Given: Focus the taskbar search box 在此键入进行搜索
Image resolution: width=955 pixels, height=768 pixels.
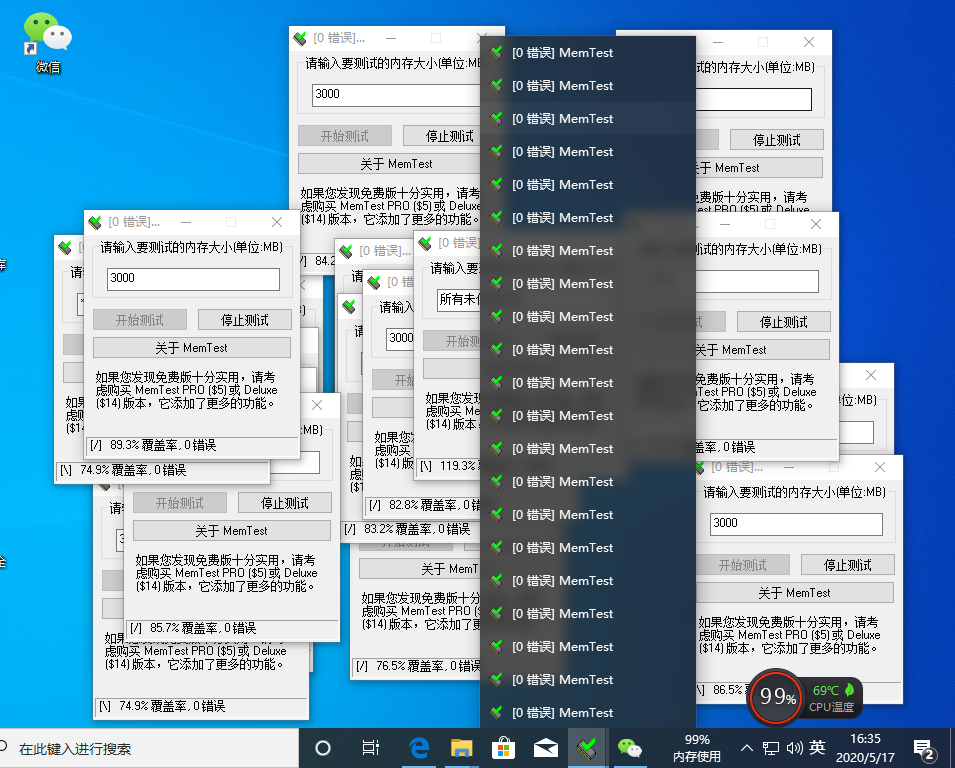Looking at the screenshot, I should point(149,749).
